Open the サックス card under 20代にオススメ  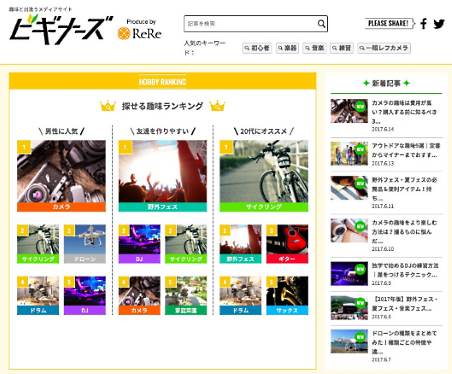[x=287, y=295]
